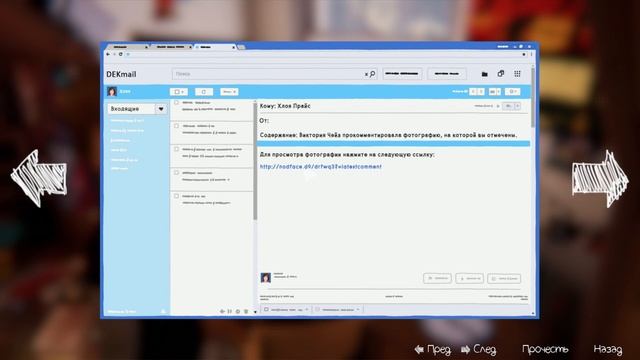Click the message list scrollbar
This screenshot has height=360, width=640.
(x=255, y=161)
